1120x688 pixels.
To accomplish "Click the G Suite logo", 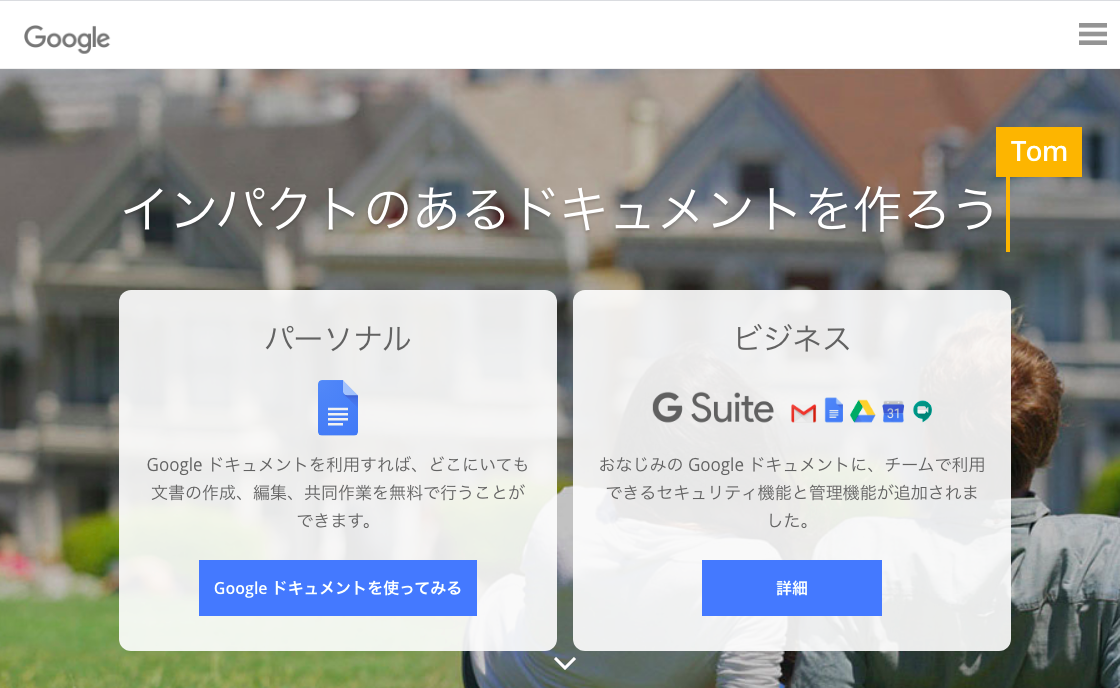I will (712, 408).
